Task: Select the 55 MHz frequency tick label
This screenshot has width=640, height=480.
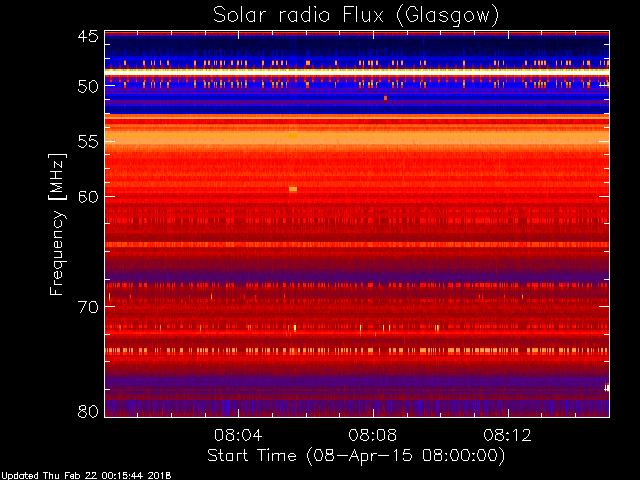Action: click(x=88, y=142)
